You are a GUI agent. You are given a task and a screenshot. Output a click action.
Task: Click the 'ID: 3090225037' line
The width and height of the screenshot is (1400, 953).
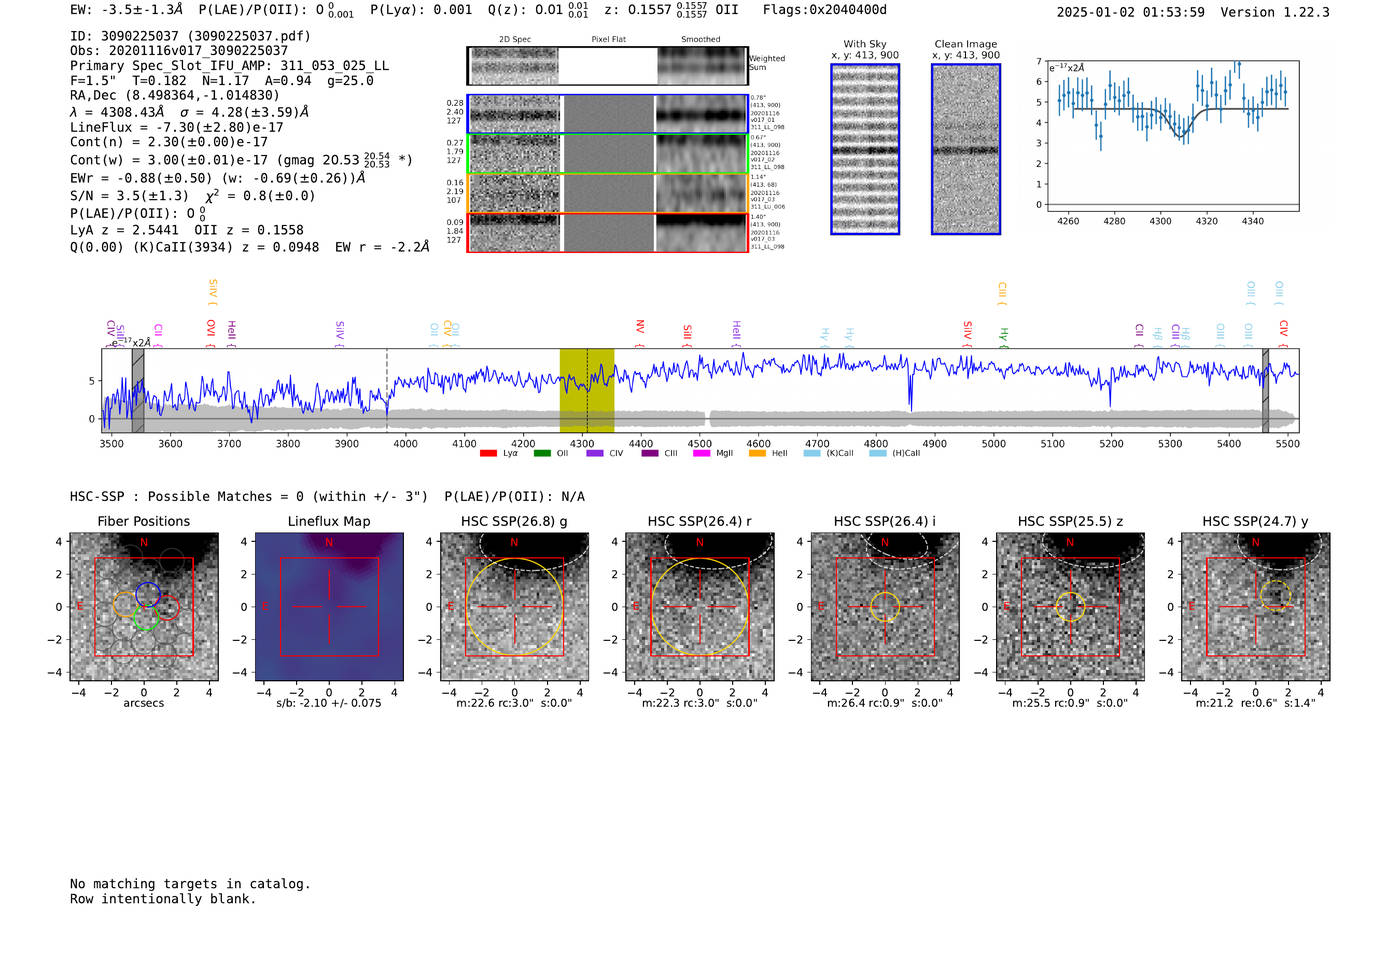tap(190, 36)
